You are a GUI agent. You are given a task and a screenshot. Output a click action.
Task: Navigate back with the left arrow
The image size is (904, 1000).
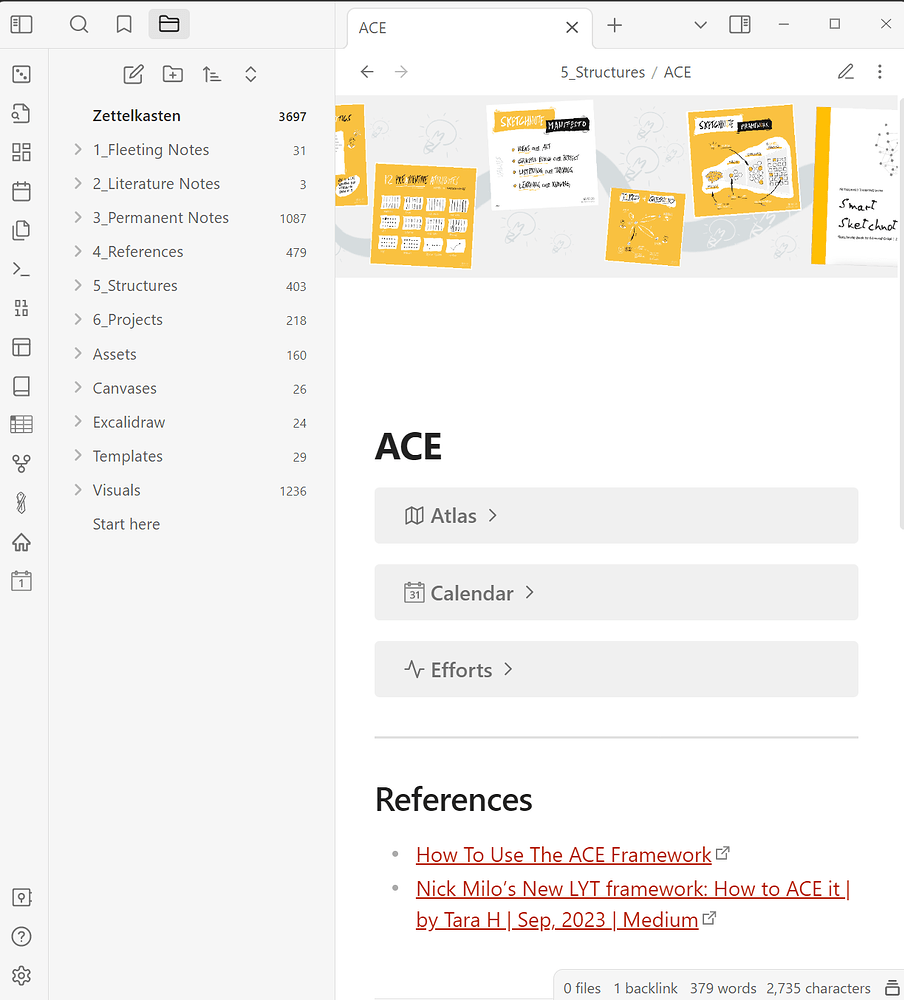367,72
